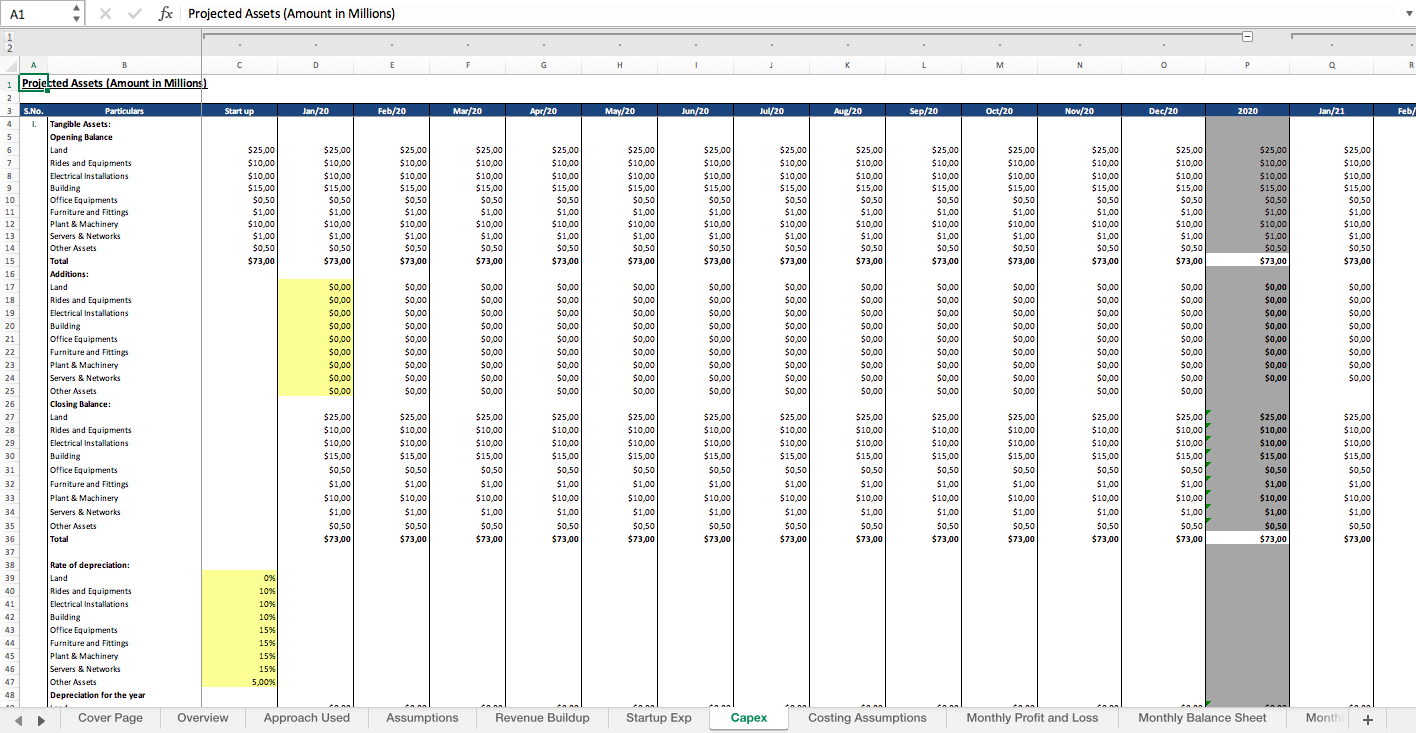Viewport: 1416px width, 733px height.
Task: Click Closing Balance Total $73,00 under 2020
Action: [x=1247, y=539]
